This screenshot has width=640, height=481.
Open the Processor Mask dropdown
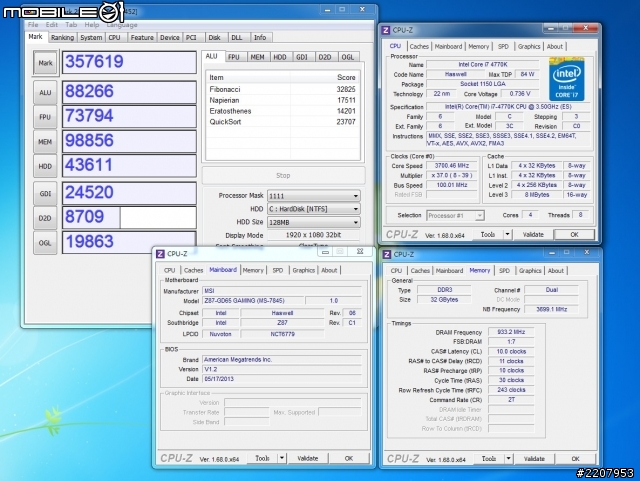point(313,196)
